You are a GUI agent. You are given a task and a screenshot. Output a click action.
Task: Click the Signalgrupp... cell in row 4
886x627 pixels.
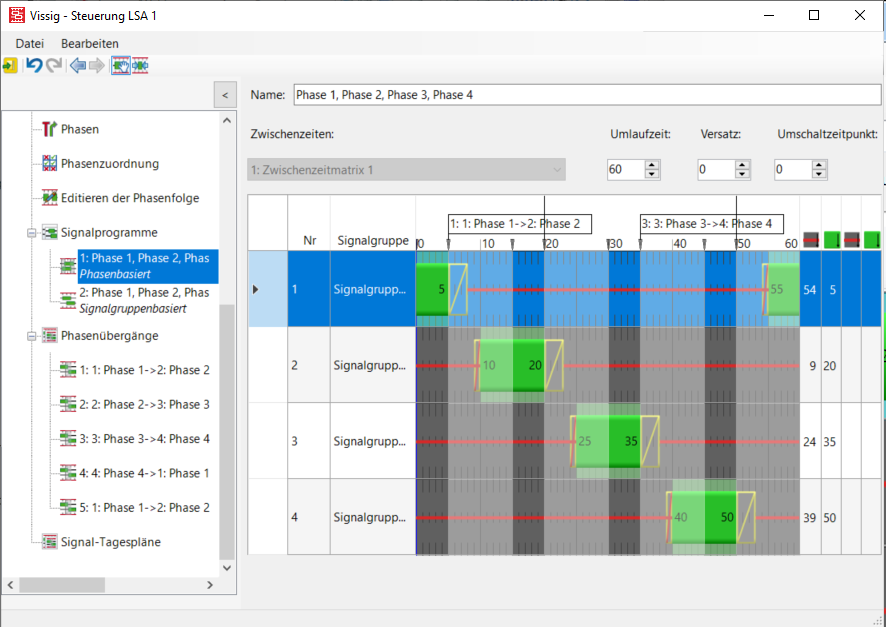[x=373, y=517]
